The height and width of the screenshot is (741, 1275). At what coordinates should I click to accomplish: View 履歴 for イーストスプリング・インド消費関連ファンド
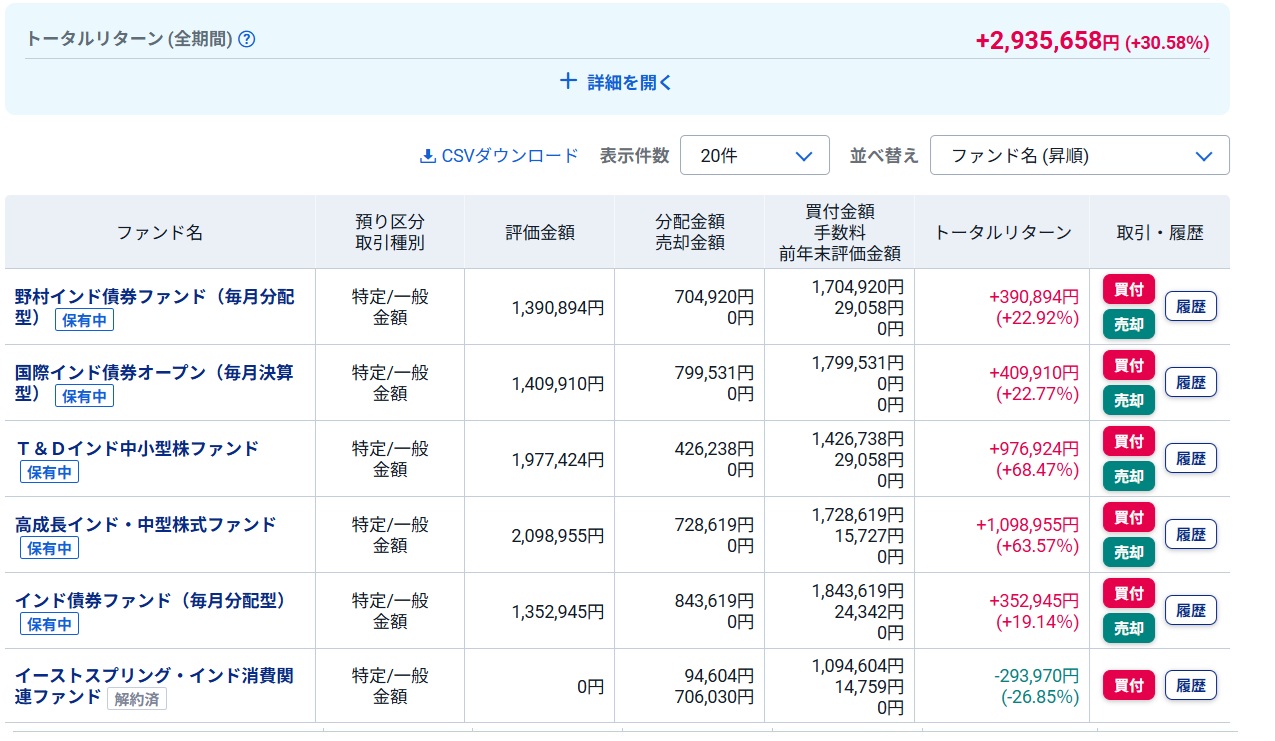pyautogui.click(x=1190, y=685)
